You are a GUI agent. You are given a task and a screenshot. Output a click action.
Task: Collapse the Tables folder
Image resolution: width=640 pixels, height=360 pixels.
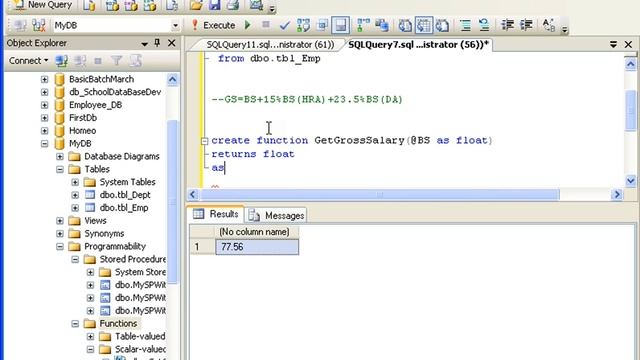(60, 169)
